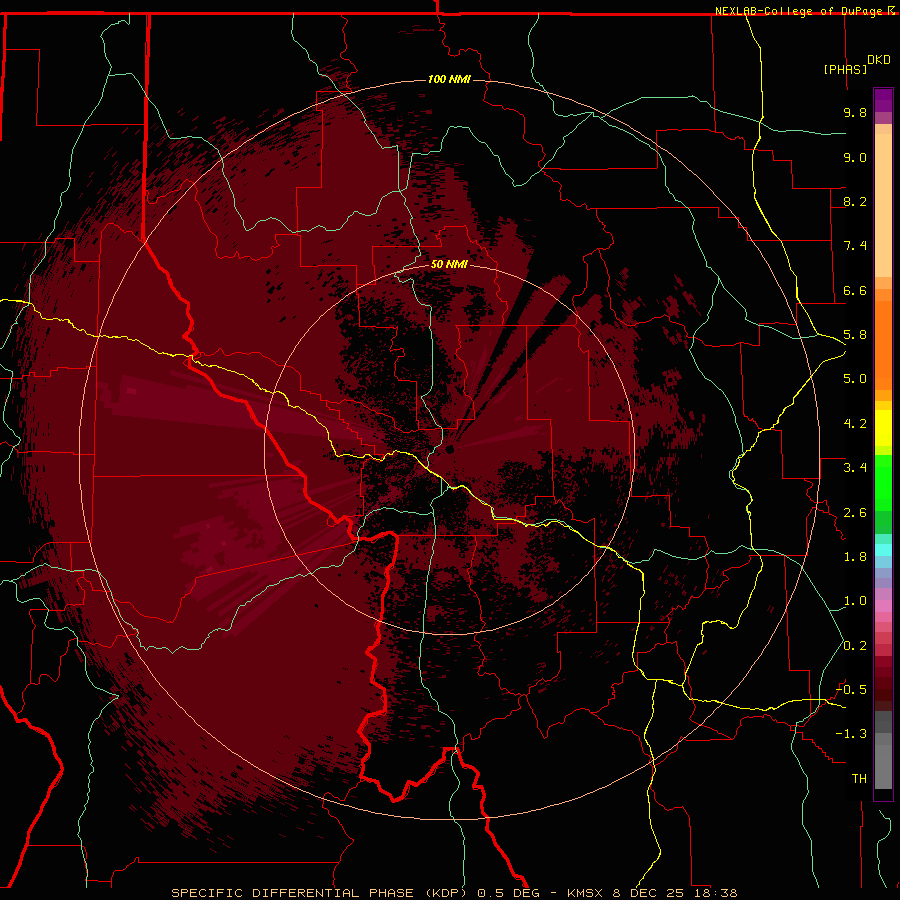Click the 6.6 scale label
This screenshot has height=900, width=900.
tap(855, 290)
